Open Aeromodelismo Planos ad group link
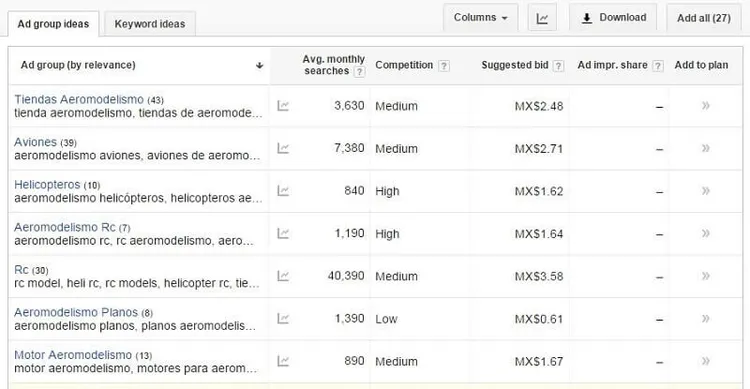The width and height of the screenshot is (750, 389). point(76,312)
